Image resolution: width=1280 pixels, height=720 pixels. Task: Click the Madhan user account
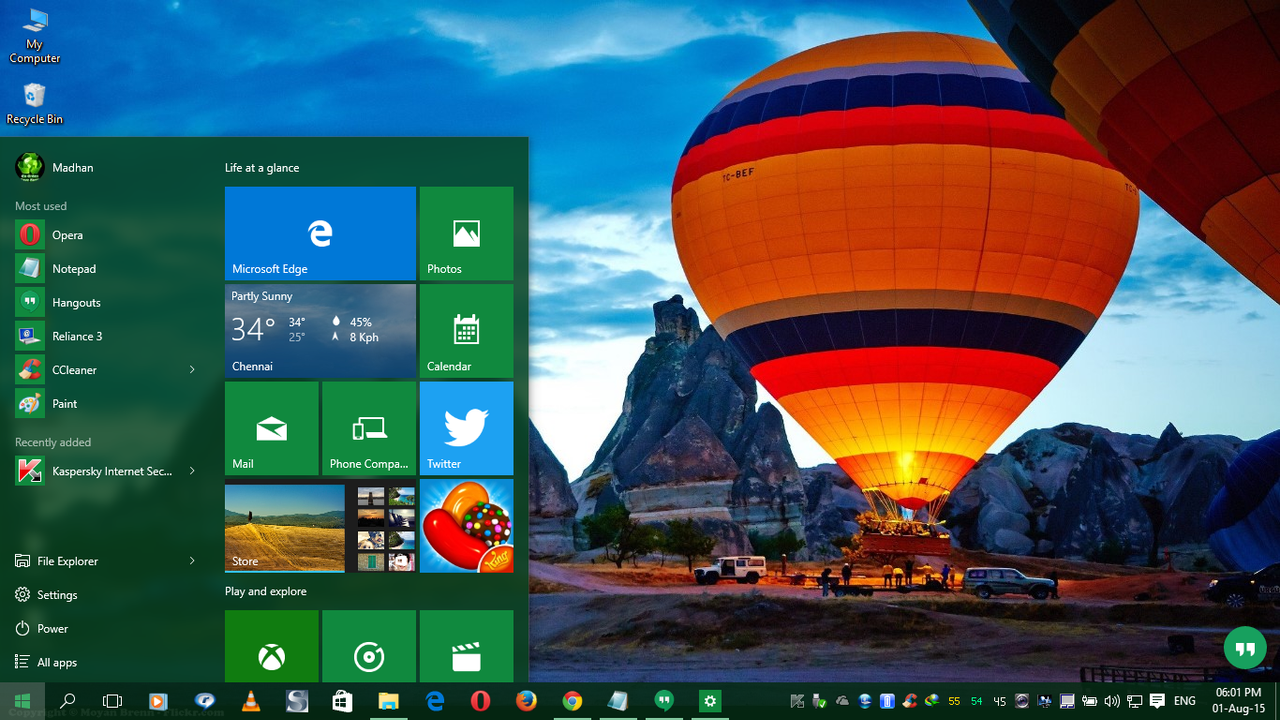[55, 167]
